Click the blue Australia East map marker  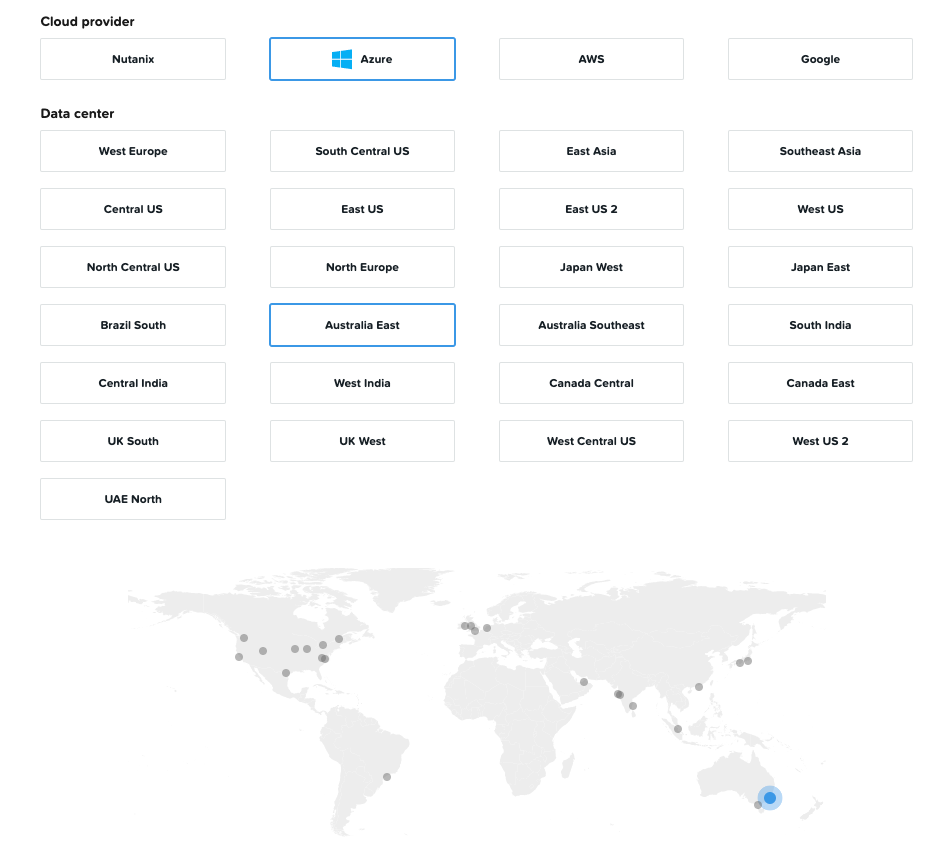coord(769,798)
